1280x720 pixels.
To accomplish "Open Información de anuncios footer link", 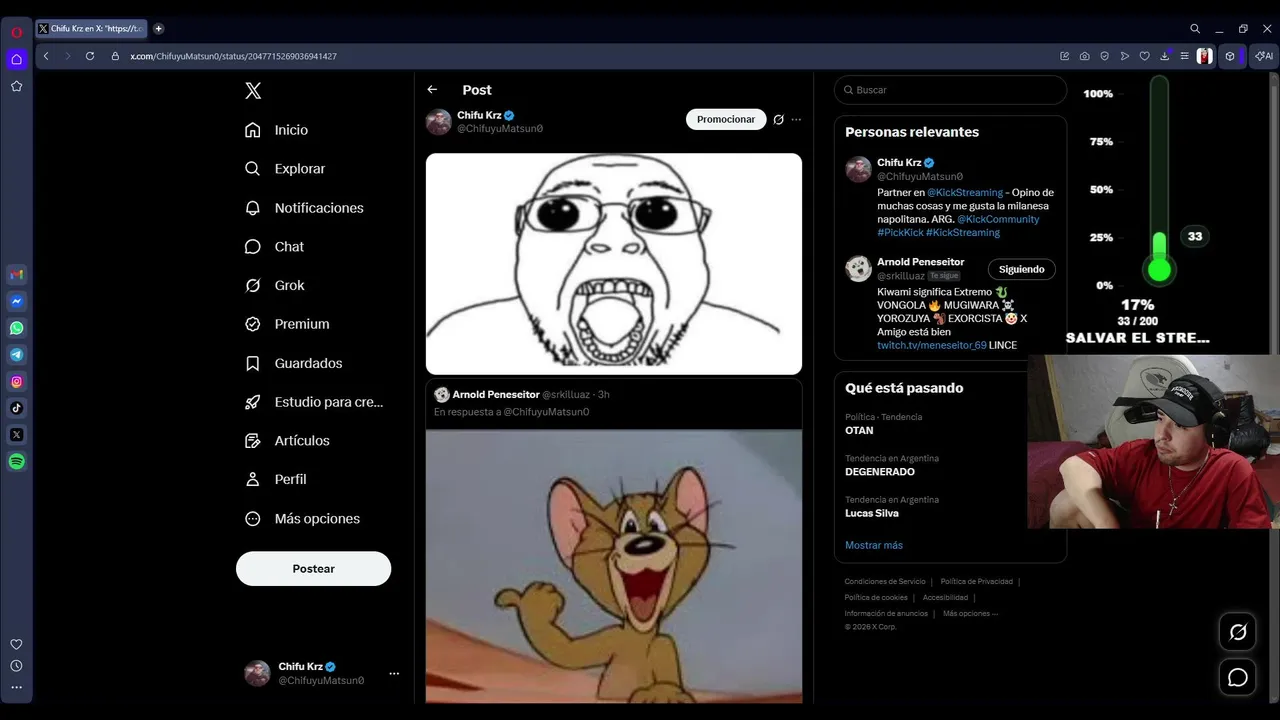I will pyautogui.click(x=886, y=614).
